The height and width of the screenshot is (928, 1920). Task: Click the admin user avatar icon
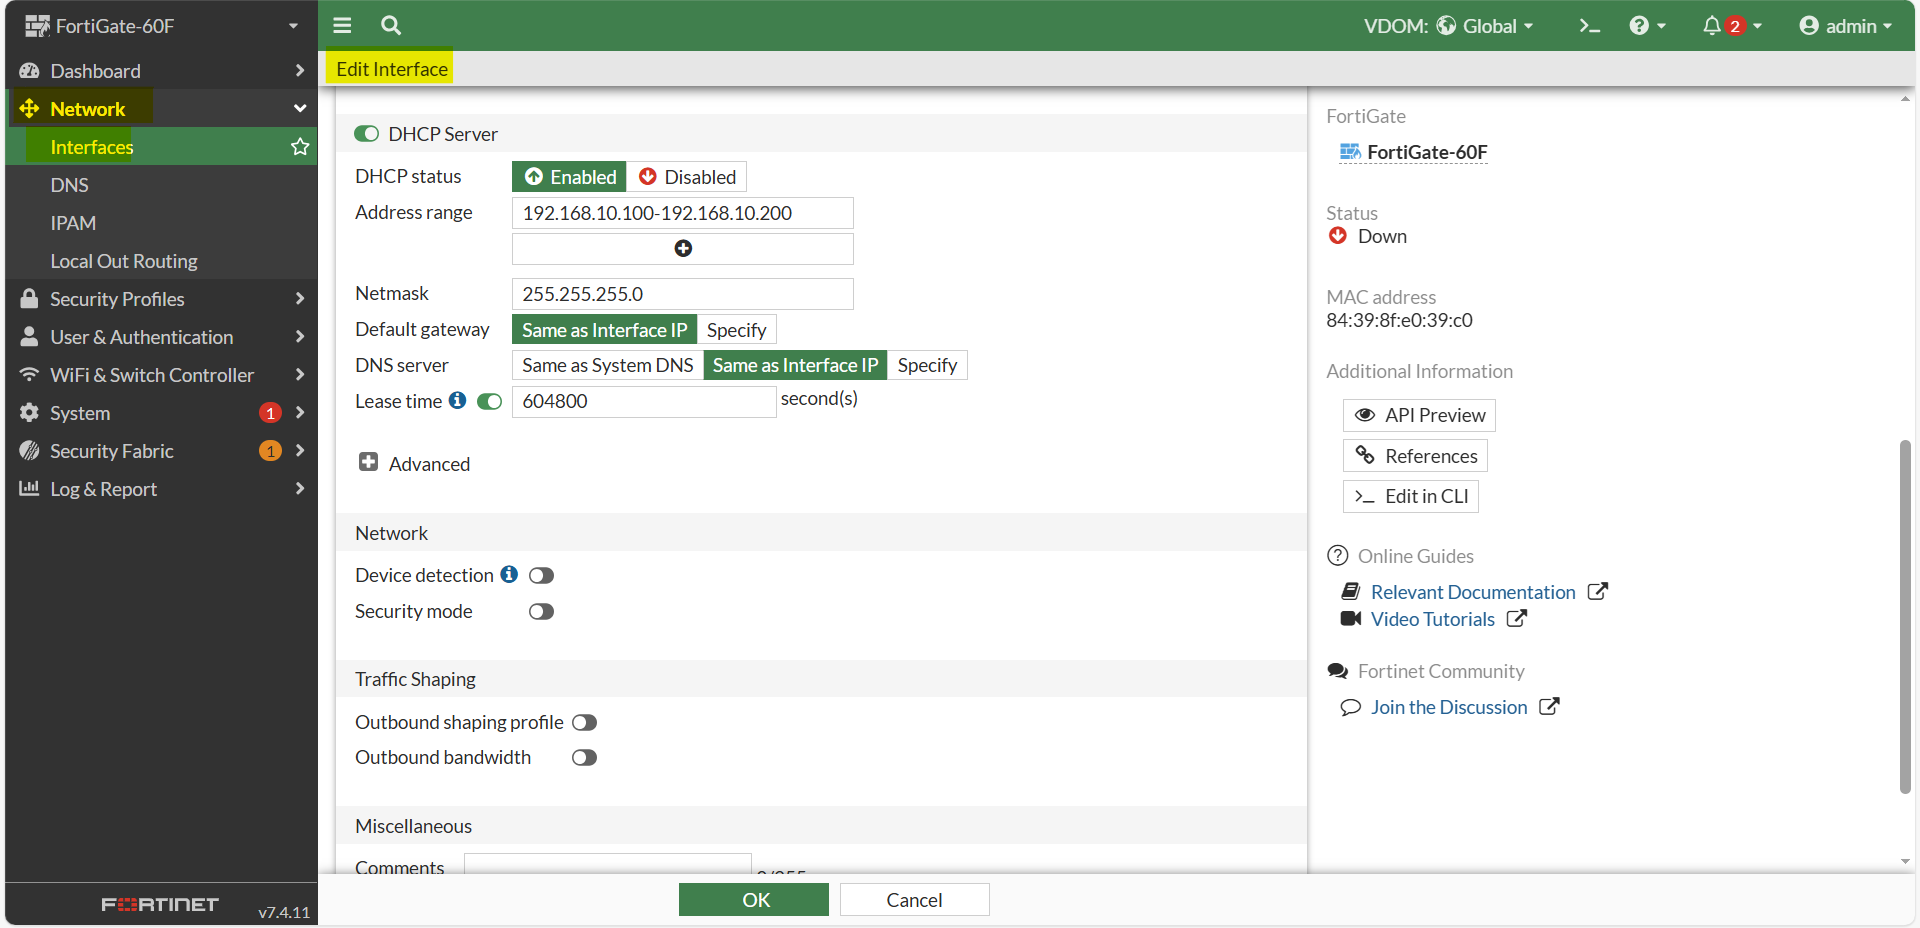(1809, 26)
